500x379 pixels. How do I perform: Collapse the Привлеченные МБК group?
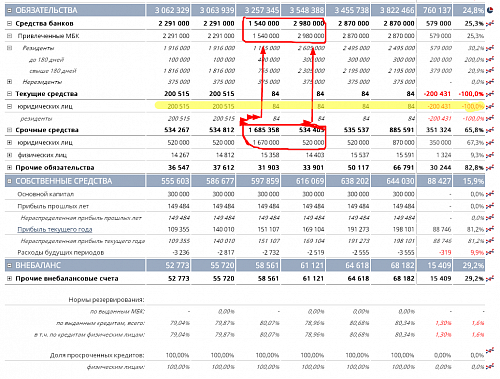click(9, 36)
